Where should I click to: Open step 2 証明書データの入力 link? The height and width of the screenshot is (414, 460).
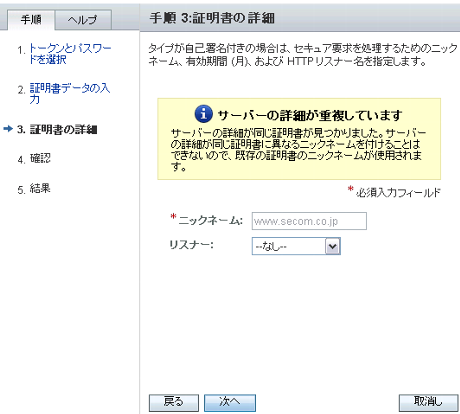(x=70, y=93)
